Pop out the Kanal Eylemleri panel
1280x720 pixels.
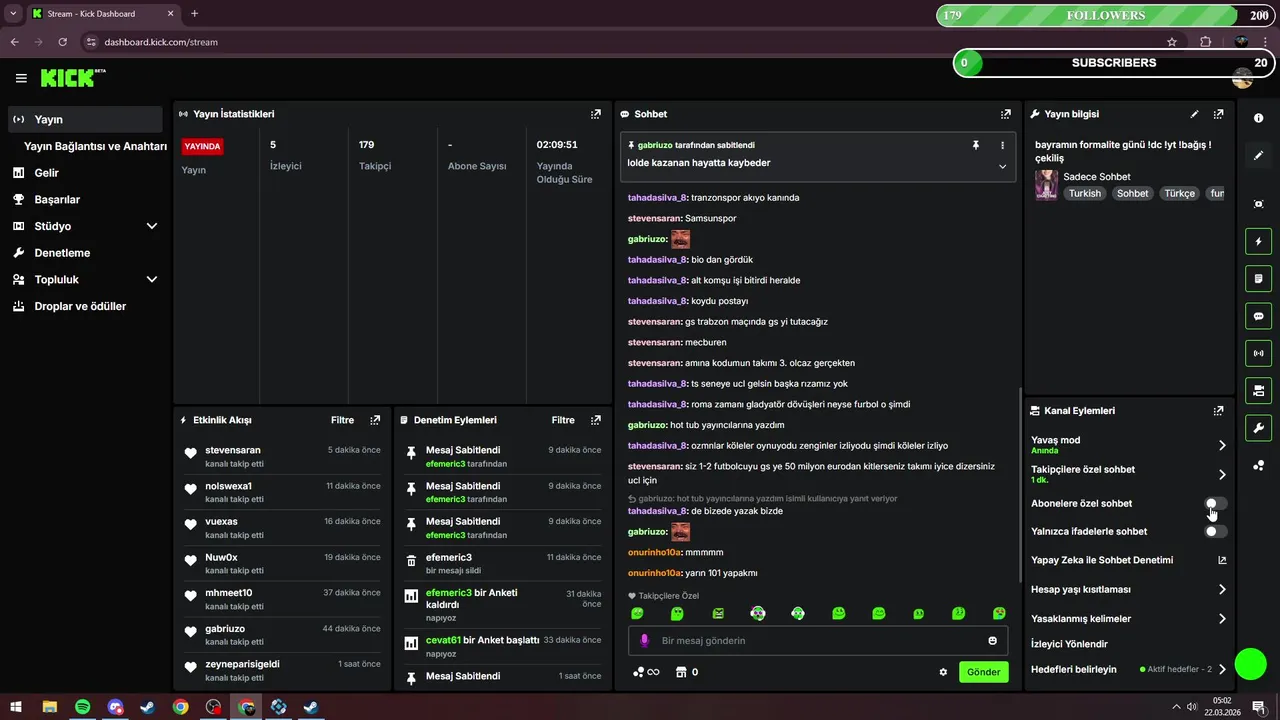click(x=1218, y=411)
